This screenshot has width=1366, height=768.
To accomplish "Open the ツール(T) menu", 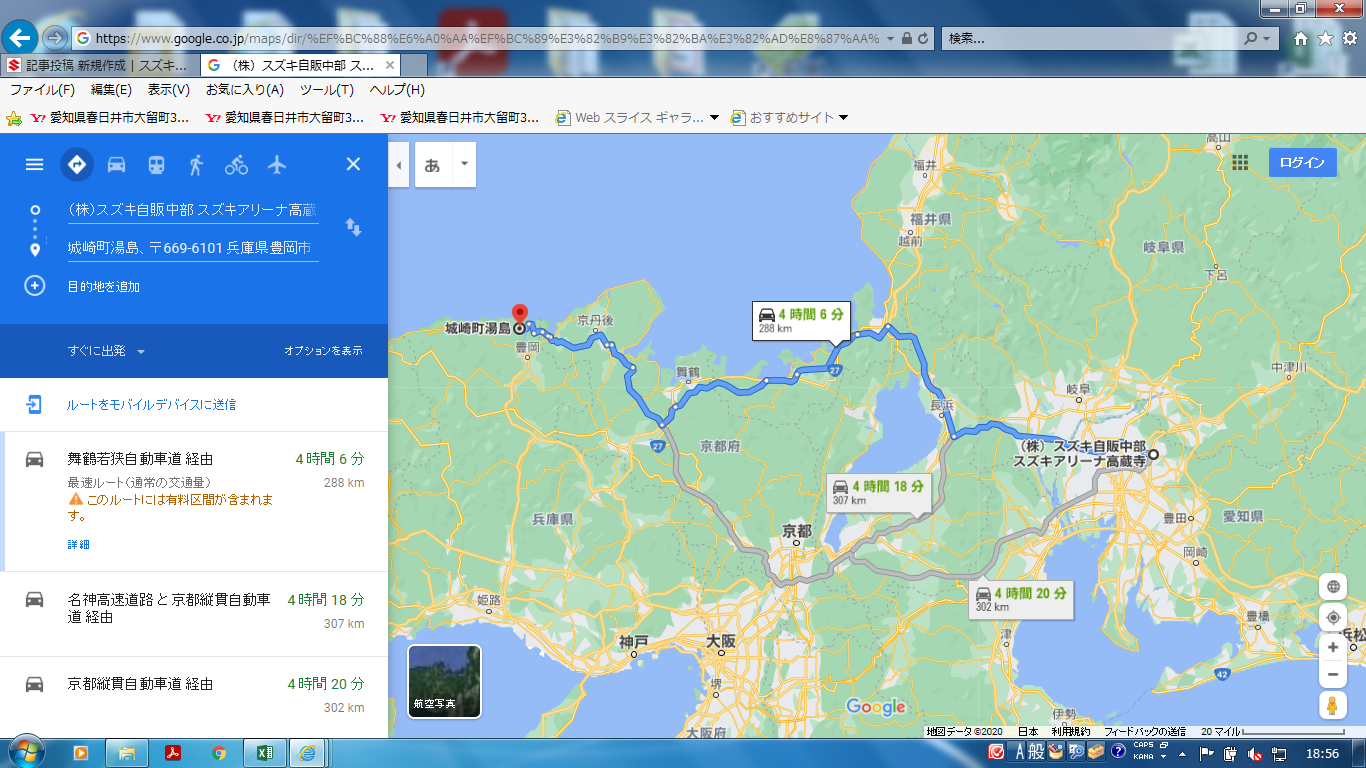I will tap(326, 90).
